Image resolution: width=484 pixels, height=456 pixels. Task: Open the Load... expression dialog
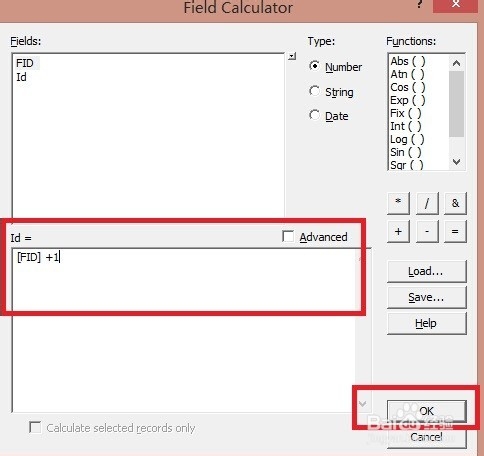(427, 272)
